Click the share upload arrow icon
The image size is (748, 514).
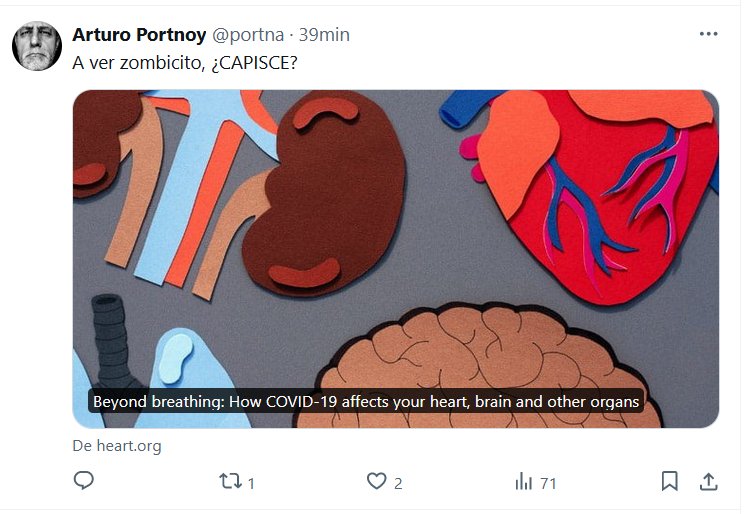tap(708, 482)
